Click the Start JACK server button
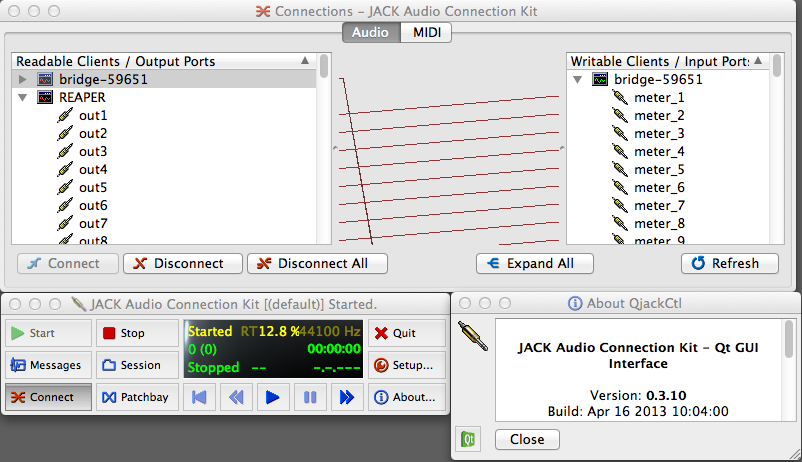Viewport: 802px width, 462px height. (49, 333)
